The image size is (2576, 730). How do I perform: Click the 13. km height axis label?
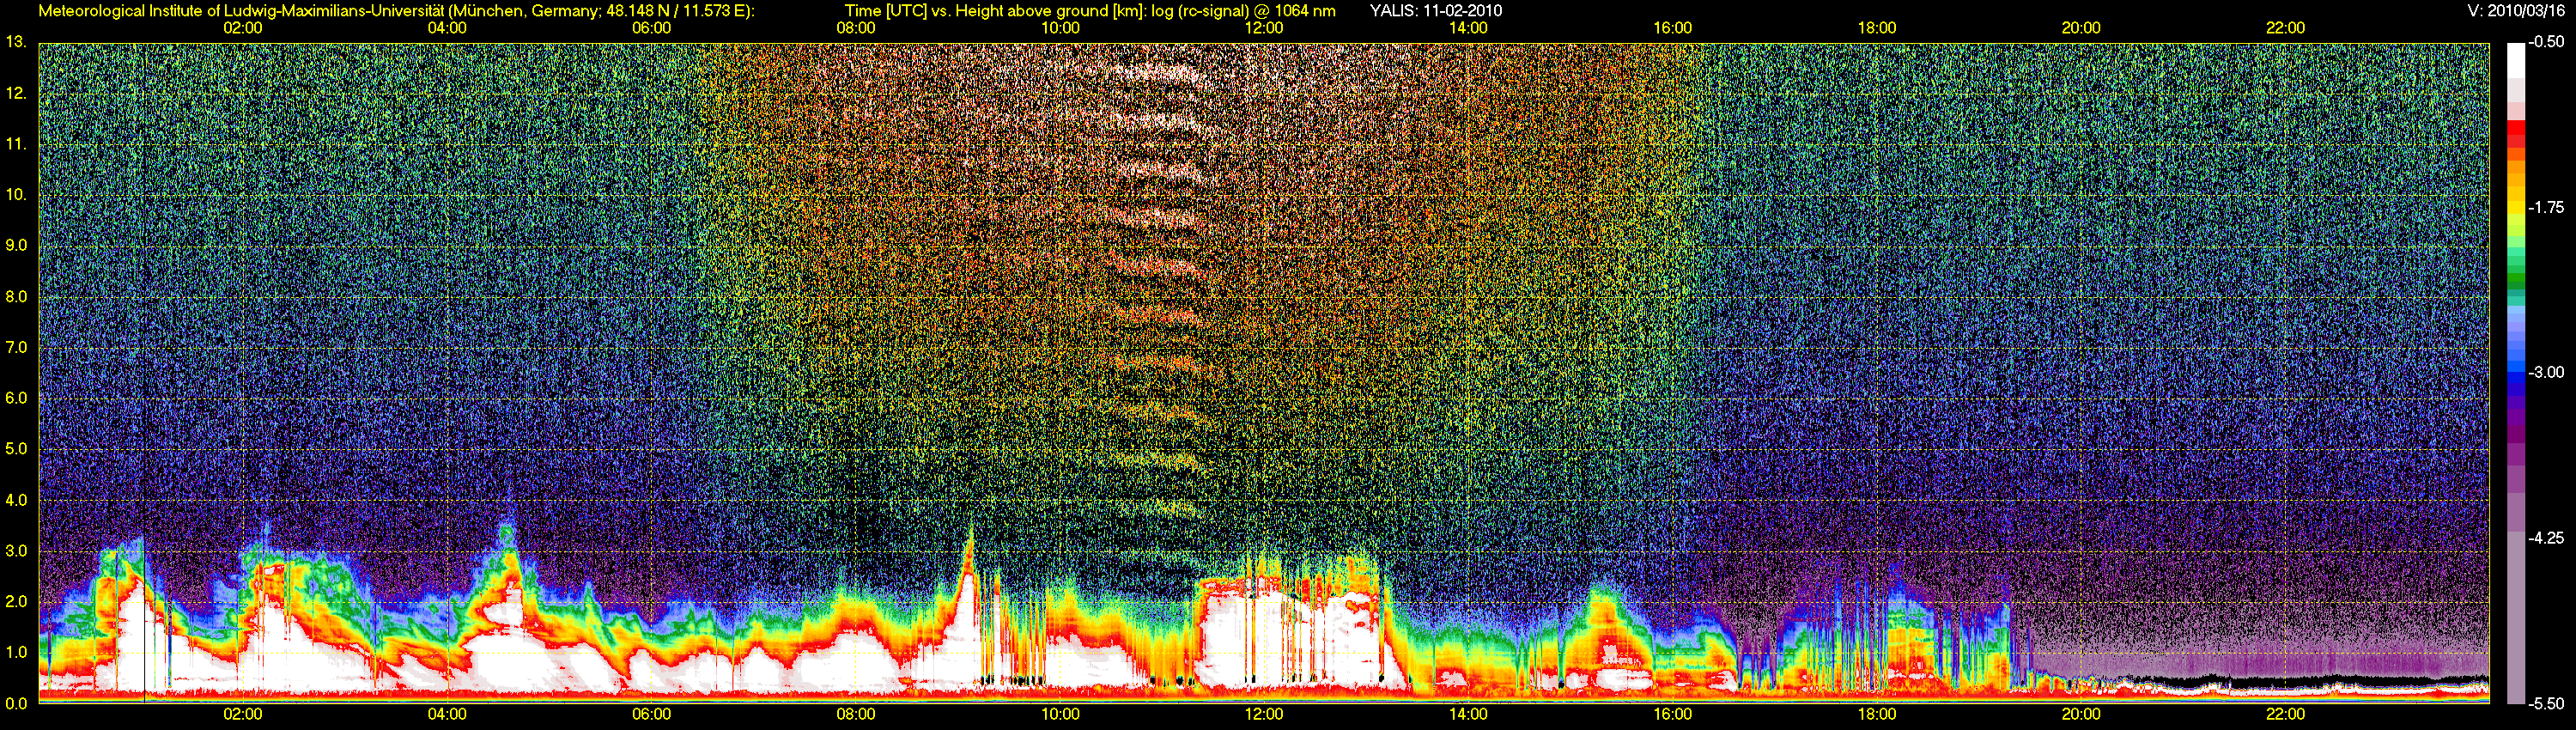[16, 42]
